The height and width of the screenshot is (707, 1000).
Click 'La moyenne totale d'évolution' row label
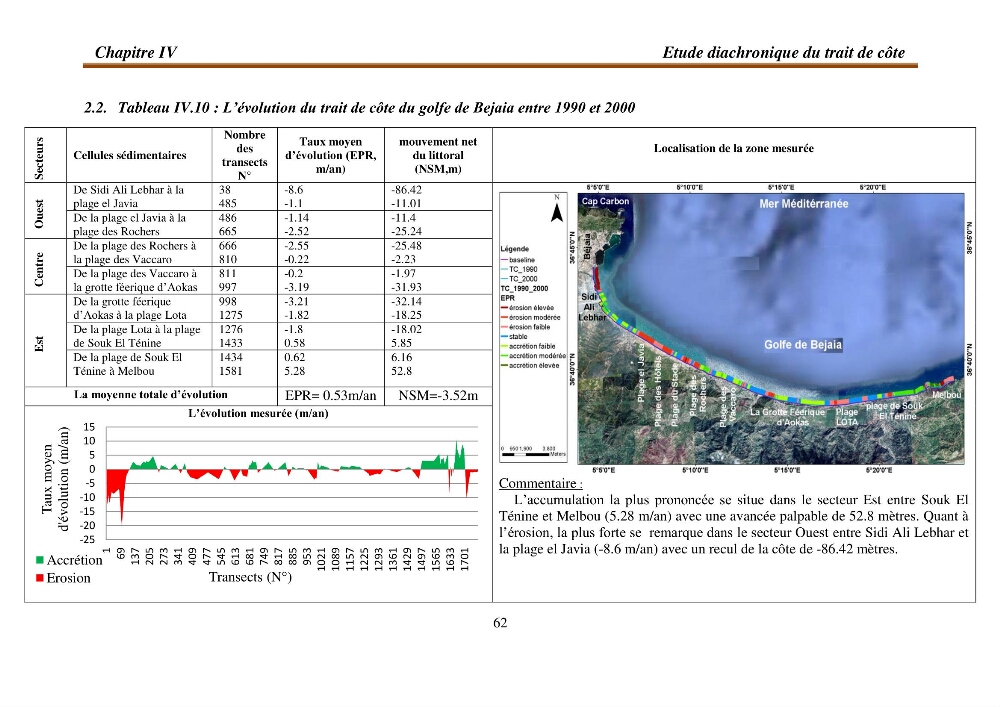[151, 395]
